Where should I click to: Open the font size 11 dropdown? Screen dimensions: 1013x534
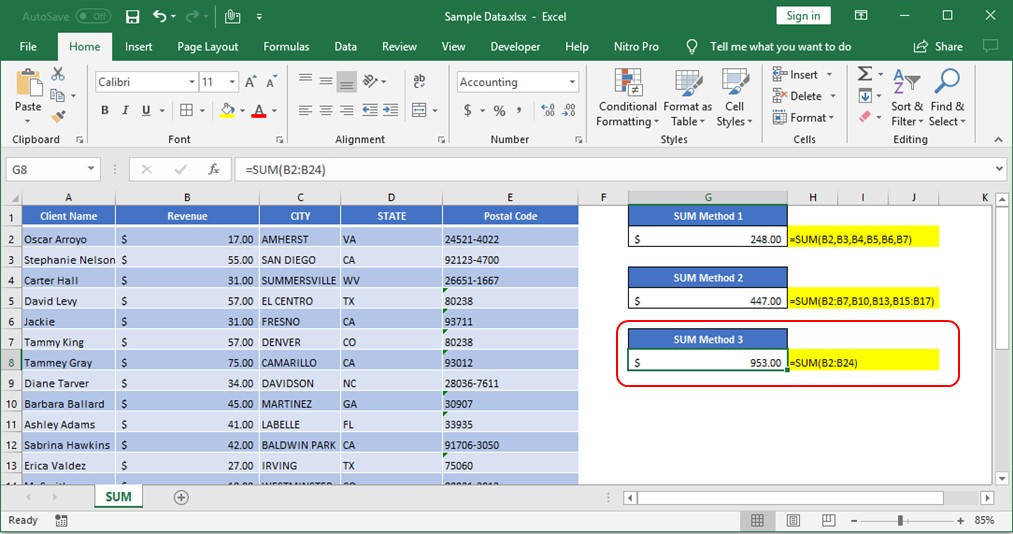[x=232, y=82]
